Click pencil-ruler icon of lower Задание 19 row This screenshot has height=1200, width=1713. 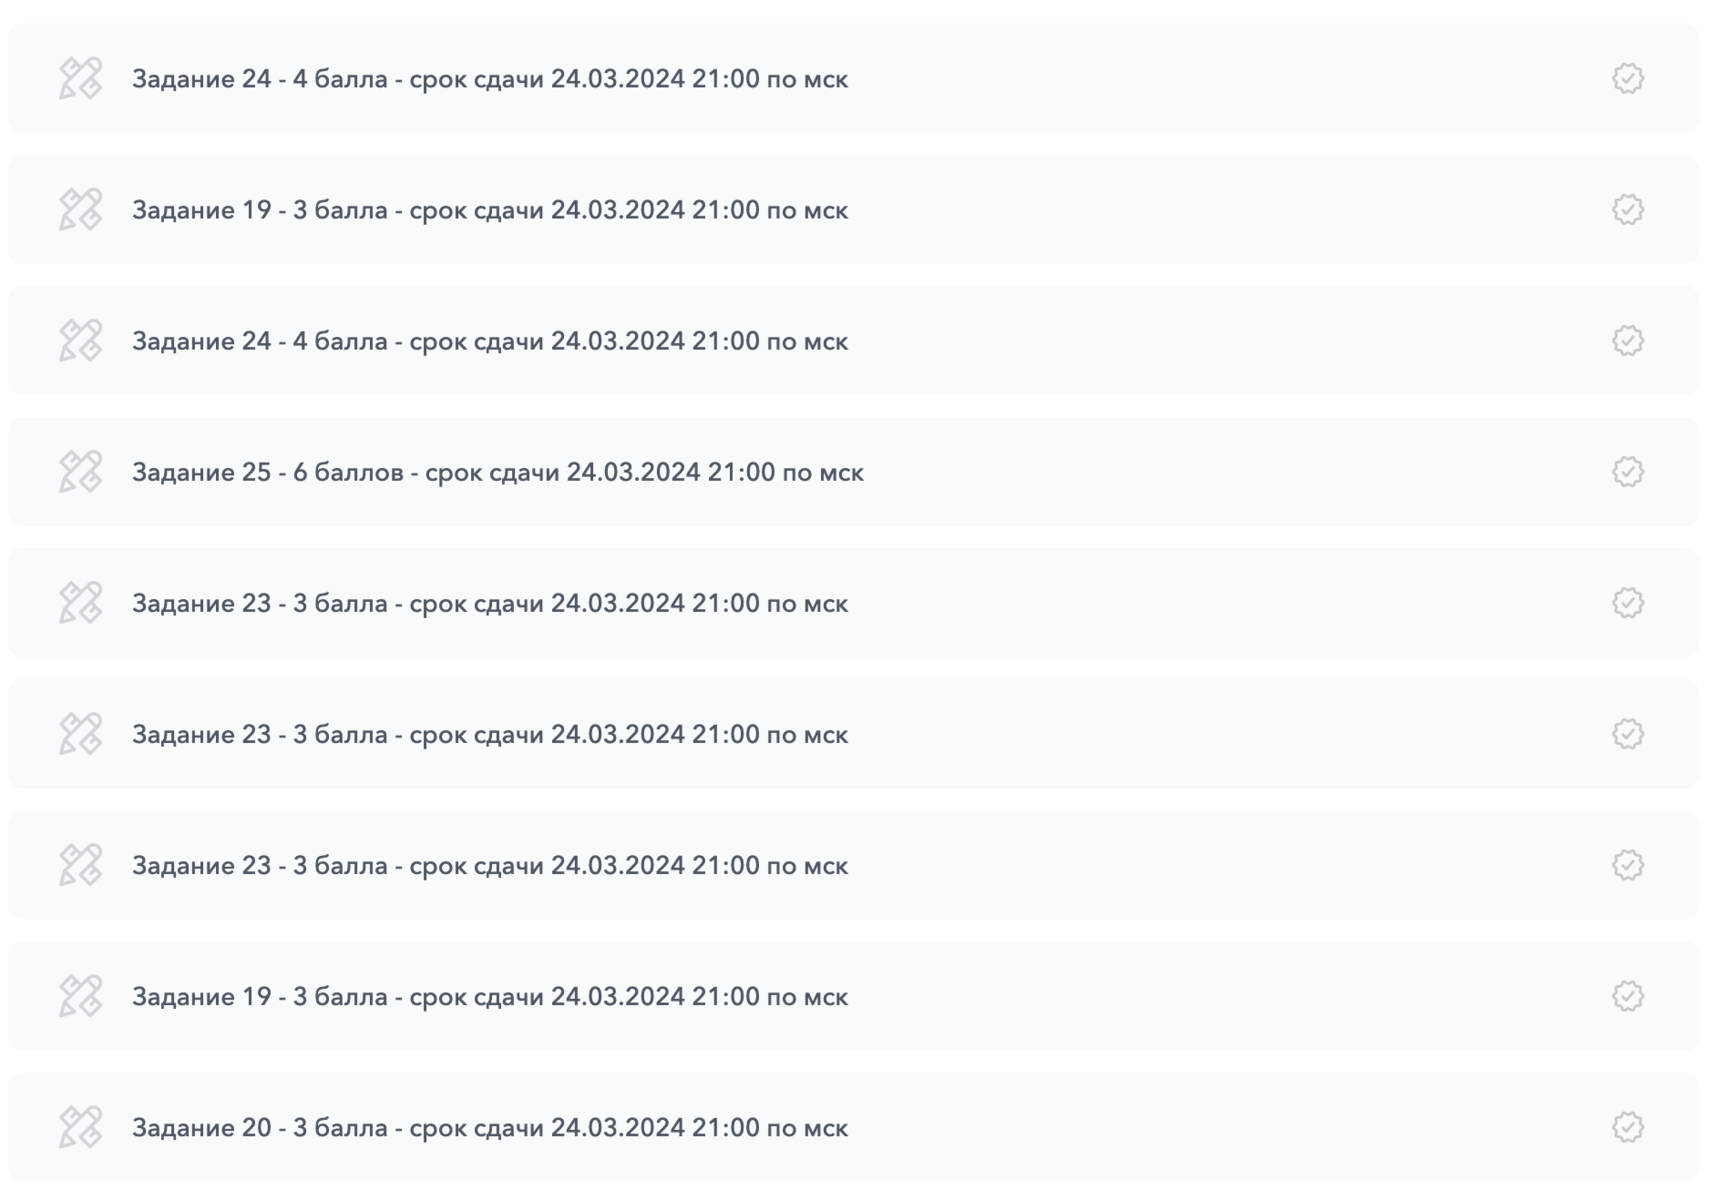tap(80, 996)
